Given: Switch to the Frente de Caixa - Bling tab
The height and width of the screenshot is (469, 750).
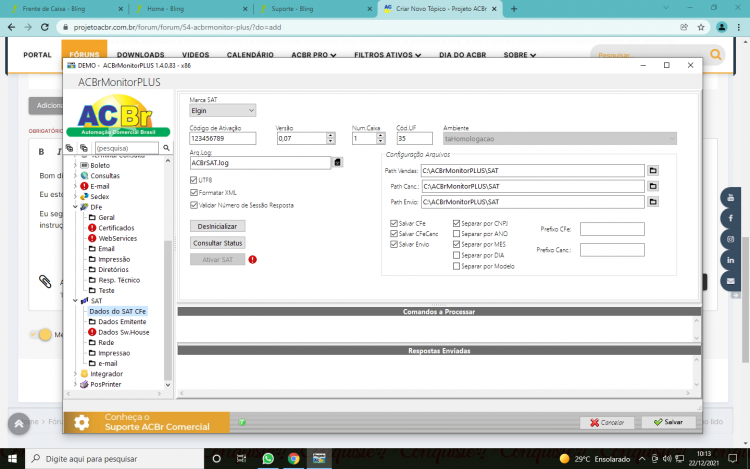Looking at the screenshot, I should (67, 9).
